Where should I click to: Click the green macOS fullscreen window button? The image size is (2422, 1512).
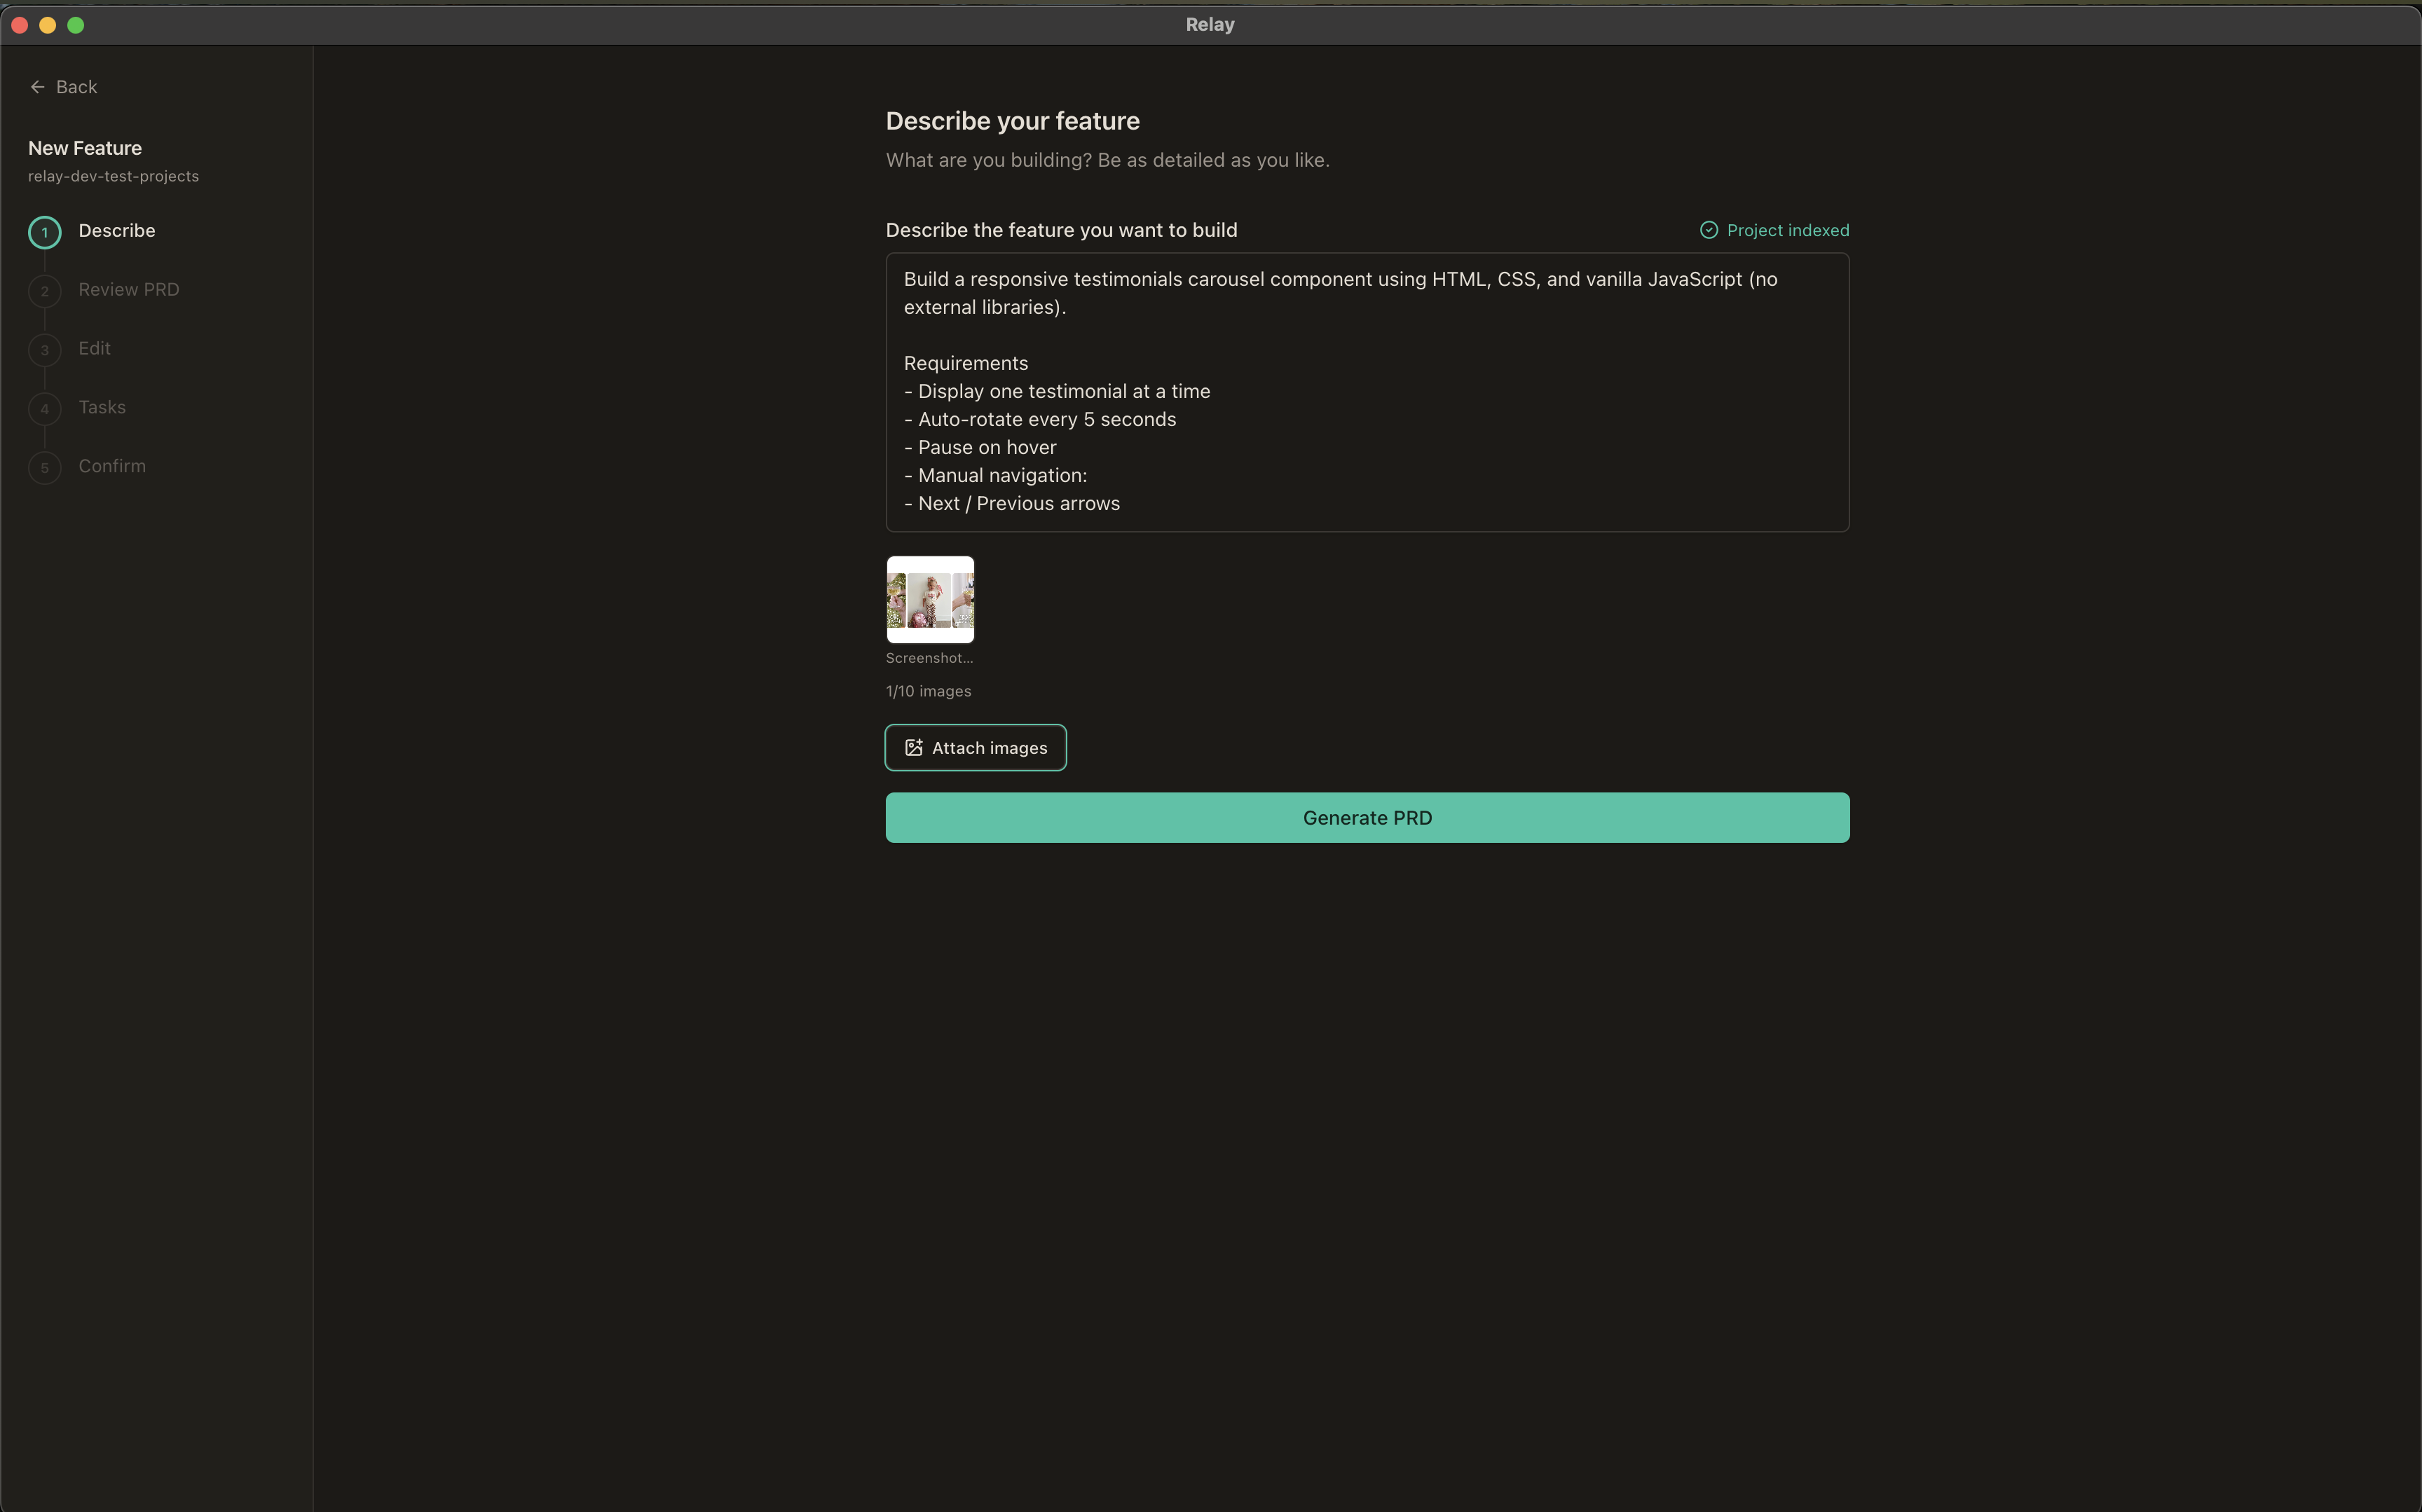click(x=76, y=25)
